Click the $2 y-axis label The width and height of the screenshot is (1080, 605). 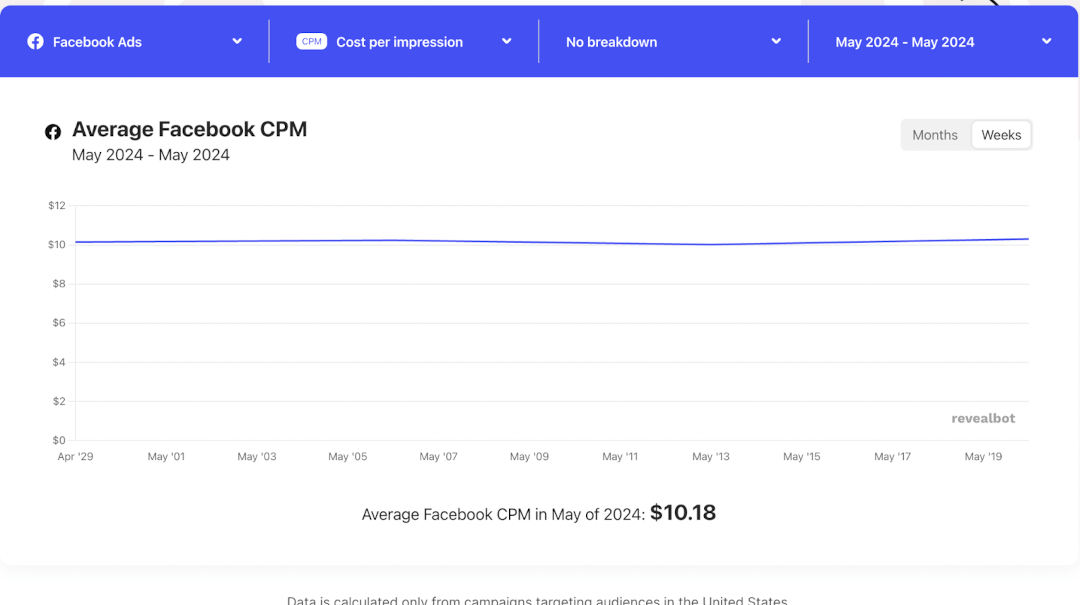pyautogui.click(x=59, y=401)
